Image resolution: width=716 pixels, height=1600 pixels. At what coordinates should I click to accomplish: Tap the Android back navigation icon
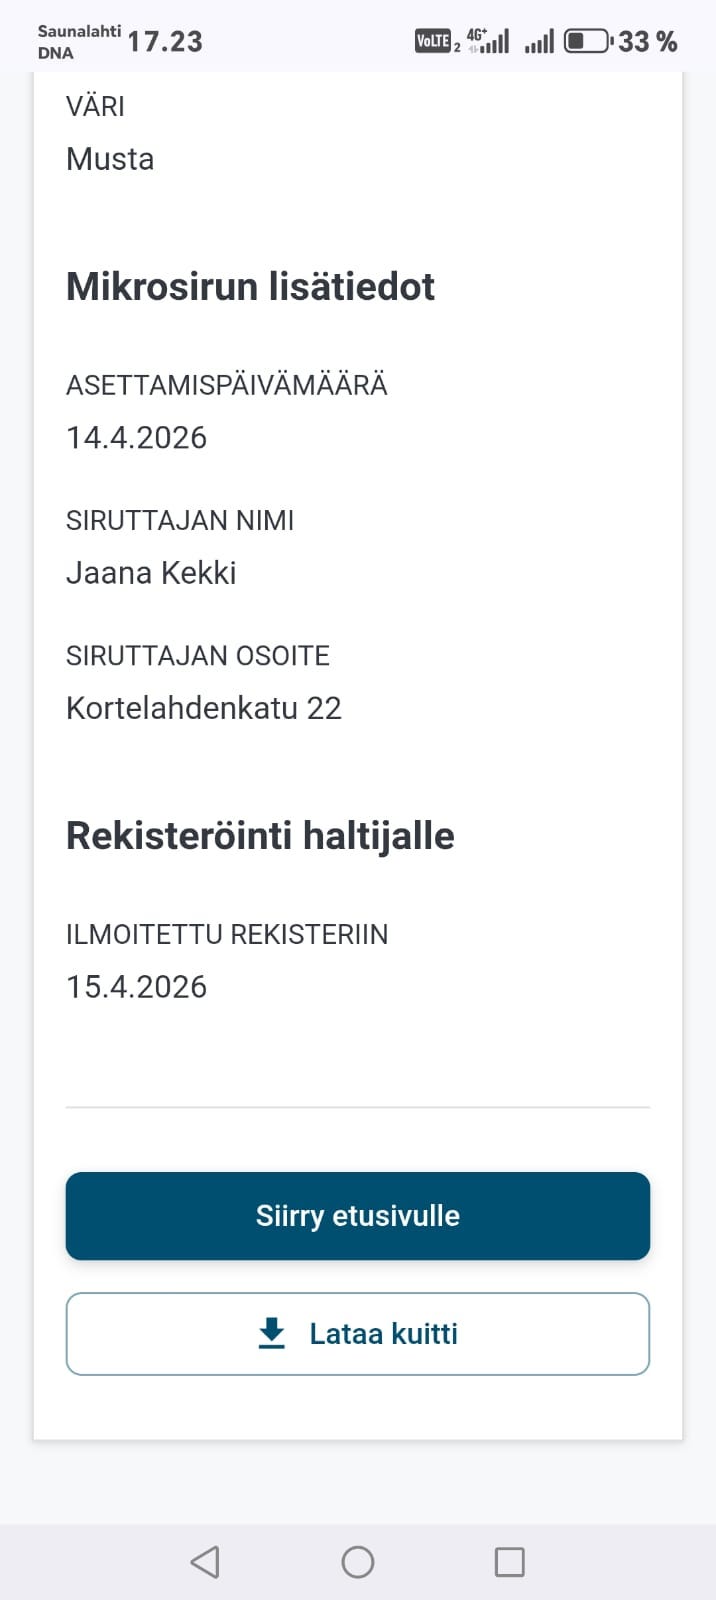pos(205,1562)
